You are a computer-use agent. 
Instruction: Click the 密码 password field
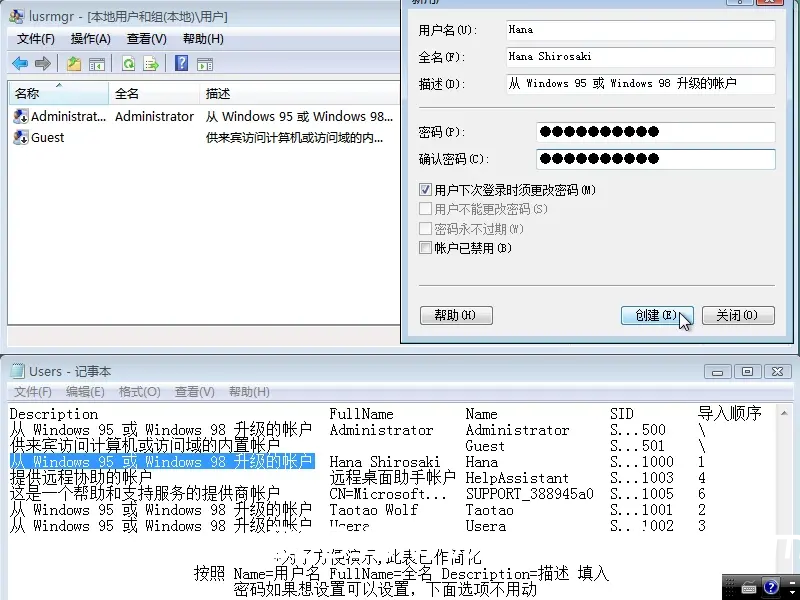[656, 132]
